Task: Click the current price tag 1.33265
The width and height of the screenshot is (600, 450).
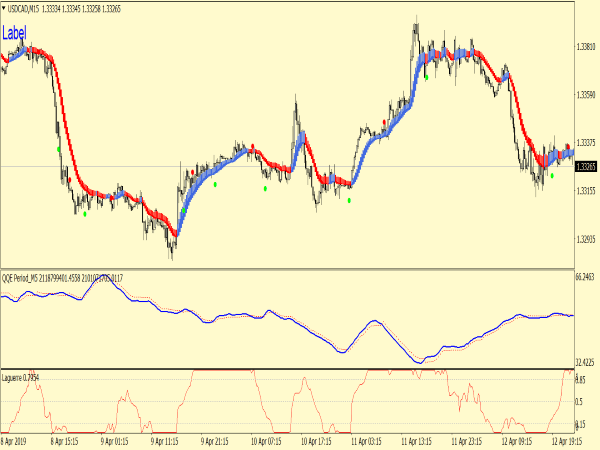Action: pos(586,166)
